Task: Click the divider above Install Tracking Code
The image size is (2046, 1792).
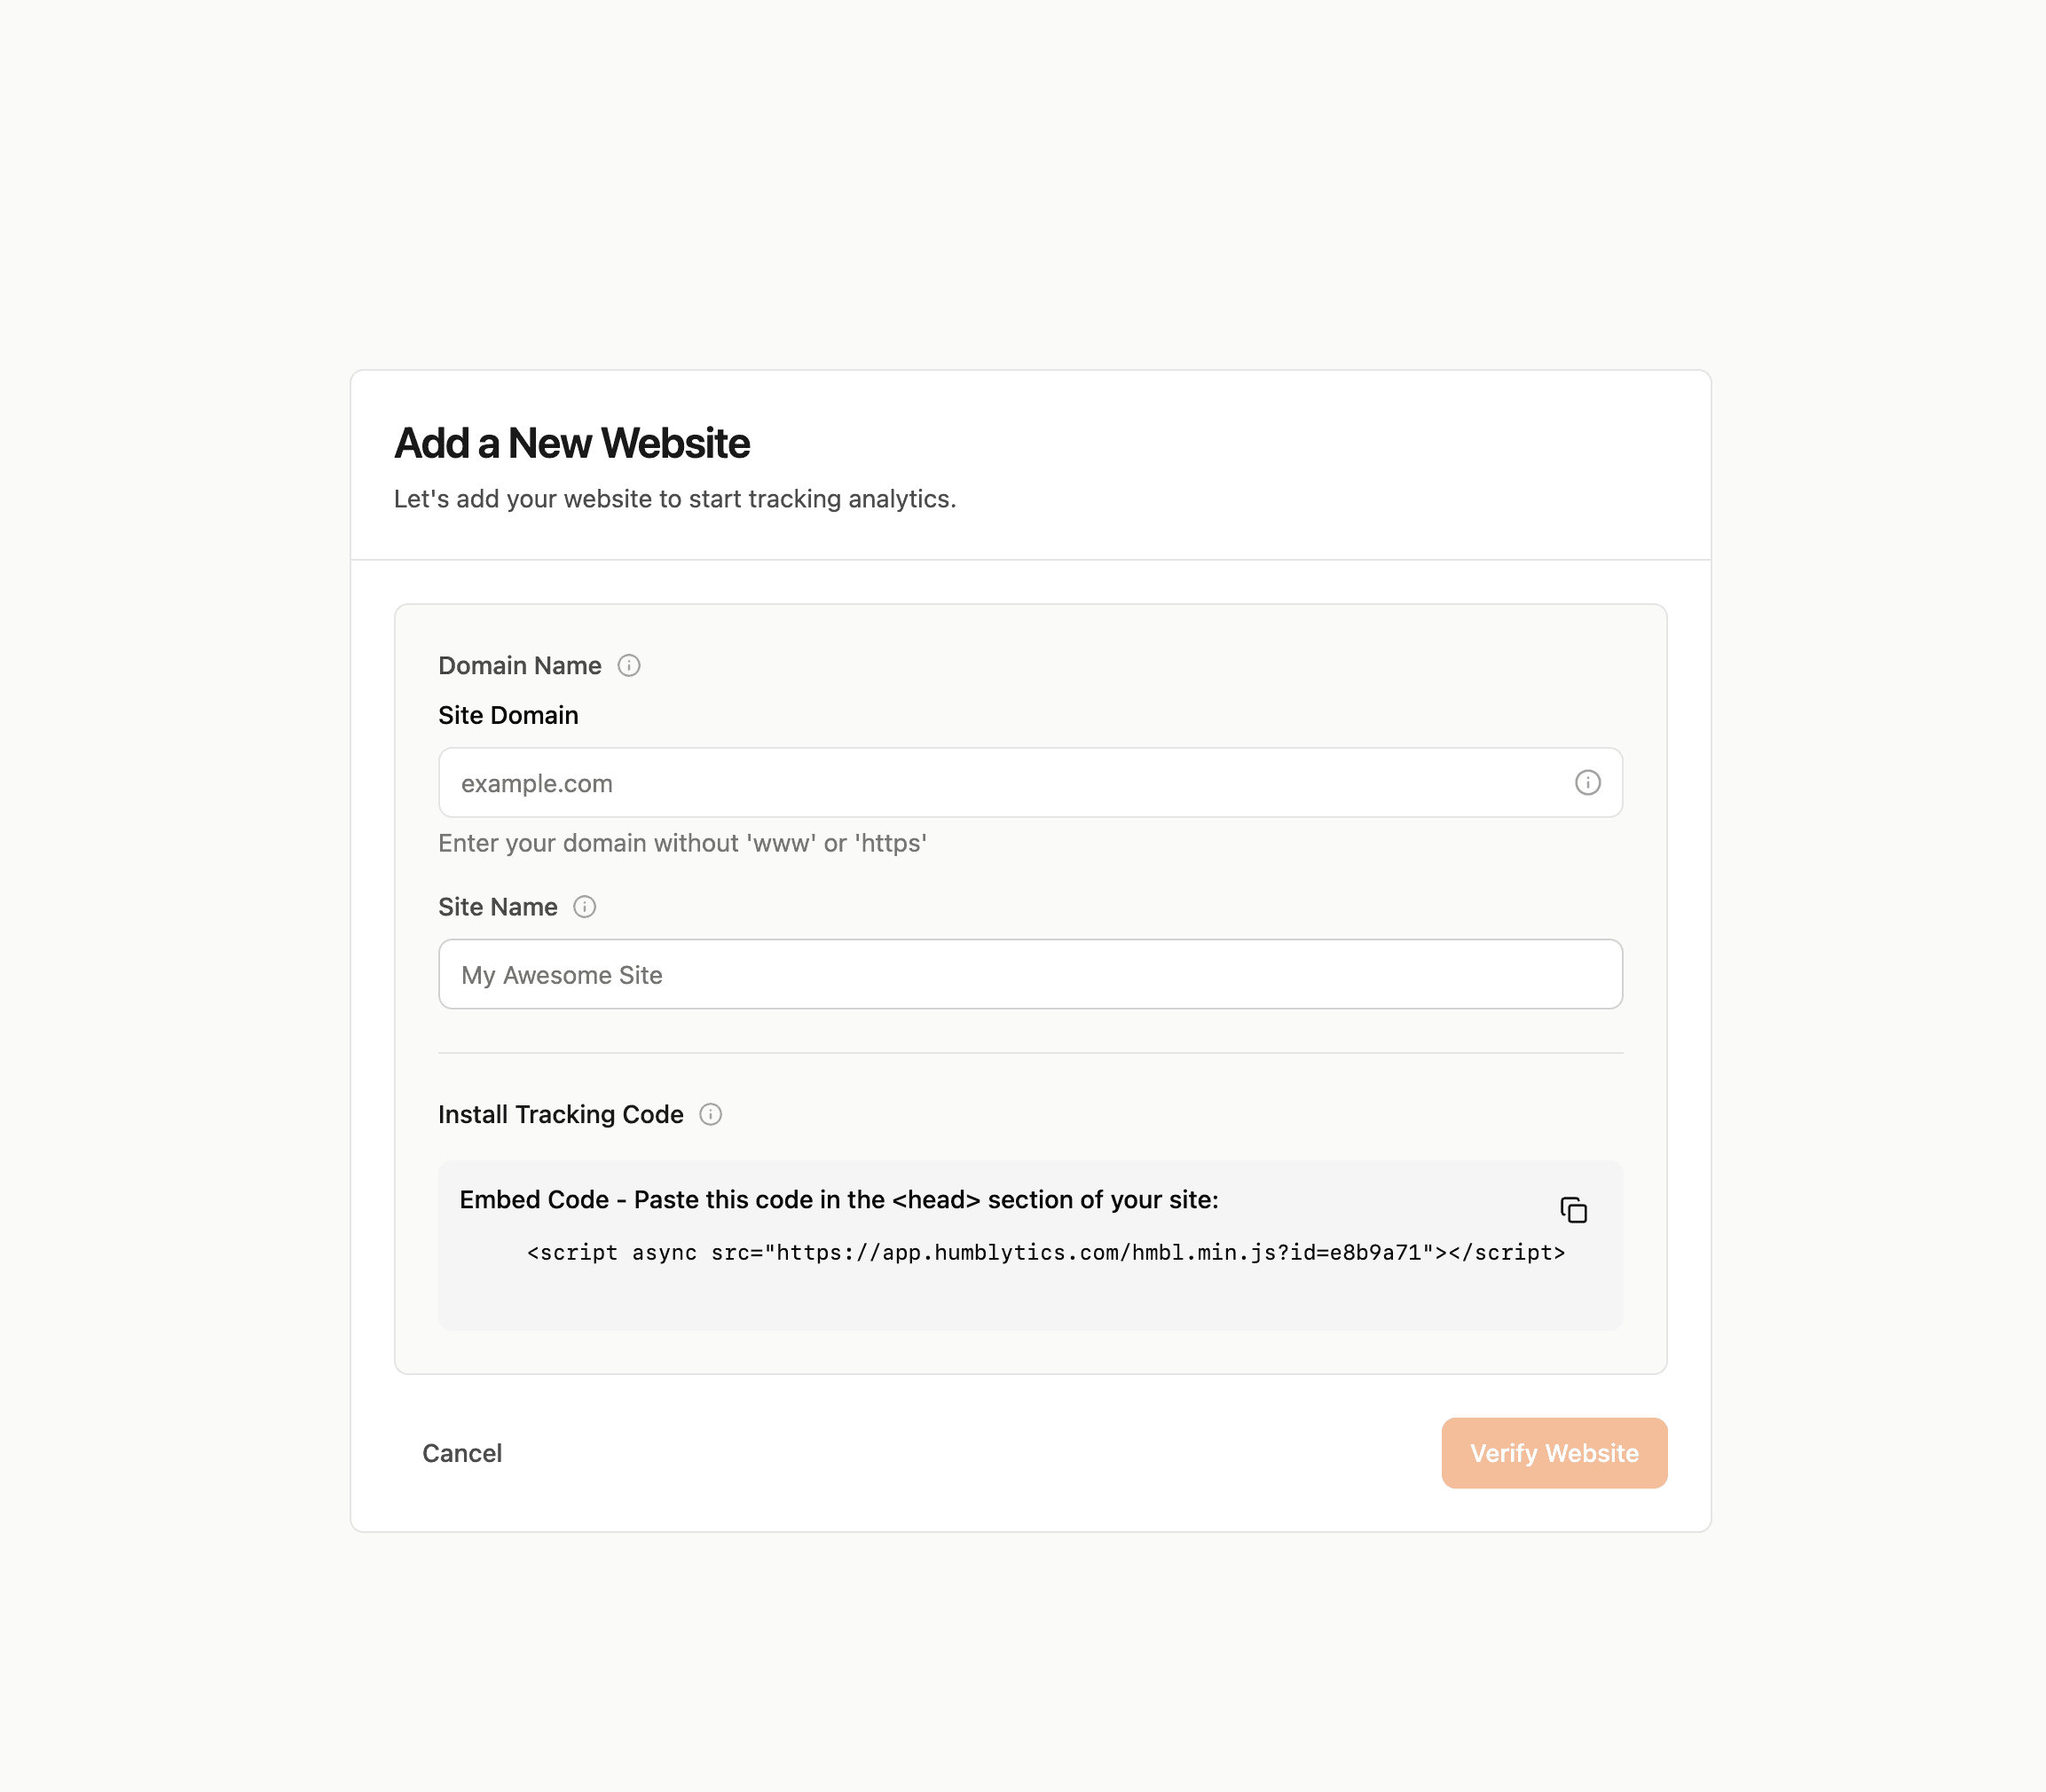Action: pyautogui.click(x=1030, y=1053)
